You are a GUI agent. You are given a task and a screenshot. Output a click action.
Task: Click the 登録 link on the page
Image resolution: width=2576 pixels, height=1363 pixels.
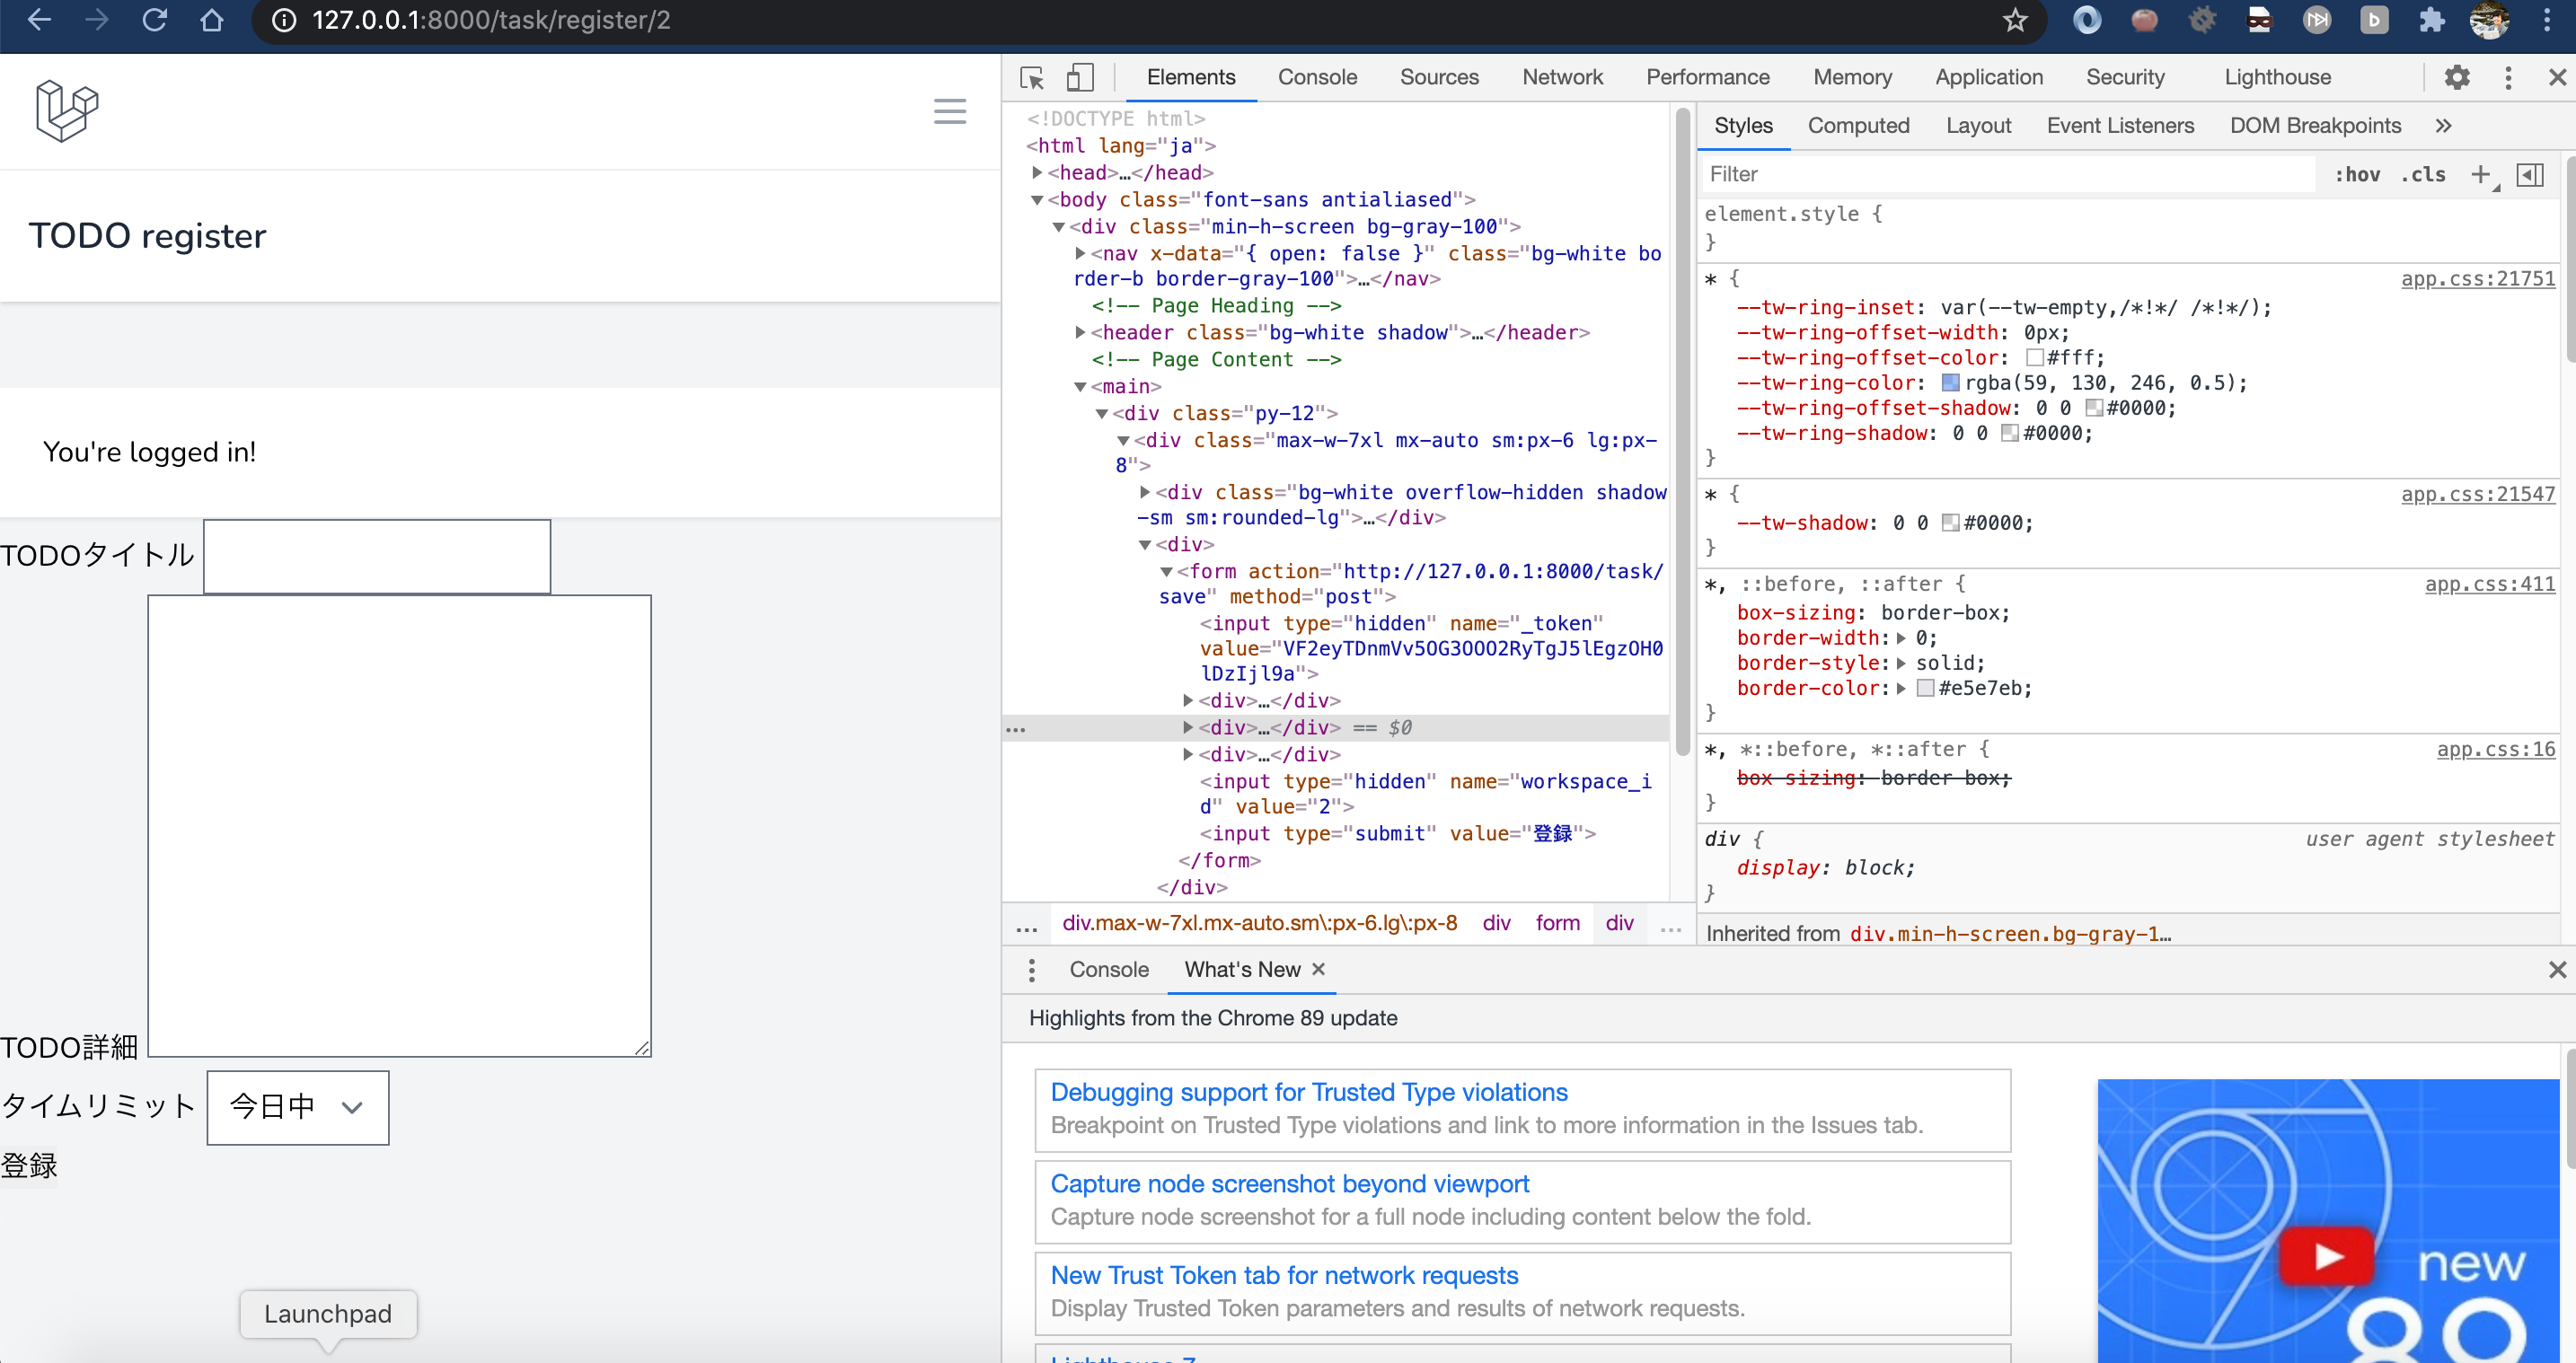pyautogui.click(x=30, y=1165)
